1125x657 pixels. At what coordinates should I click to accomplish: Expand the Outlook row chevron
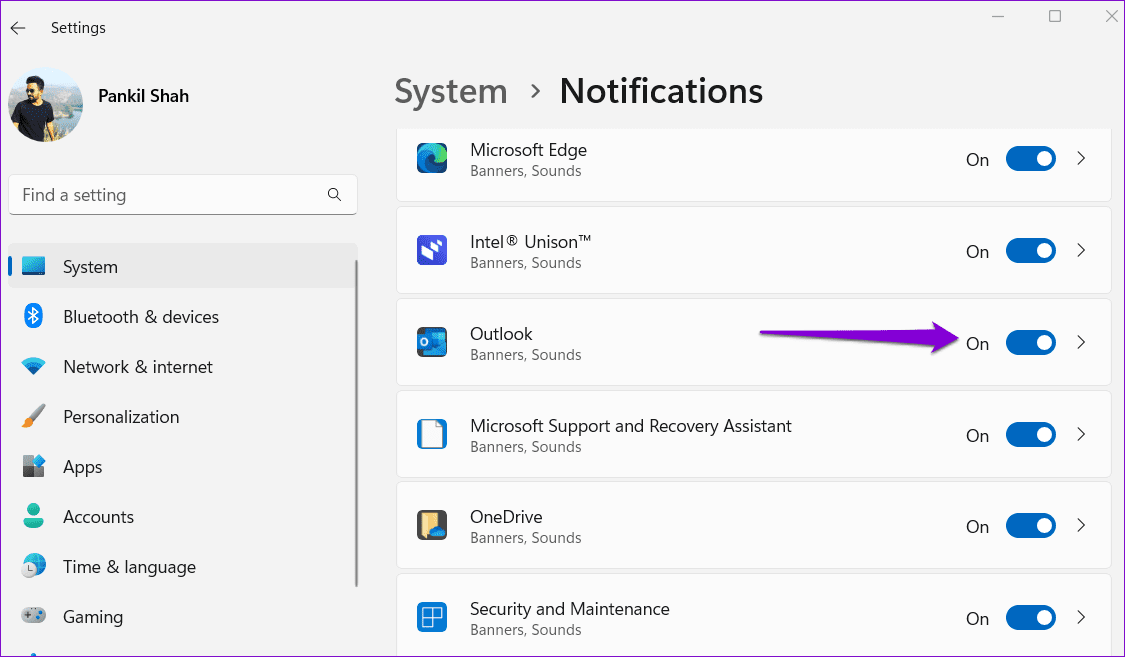[1081, 342]
